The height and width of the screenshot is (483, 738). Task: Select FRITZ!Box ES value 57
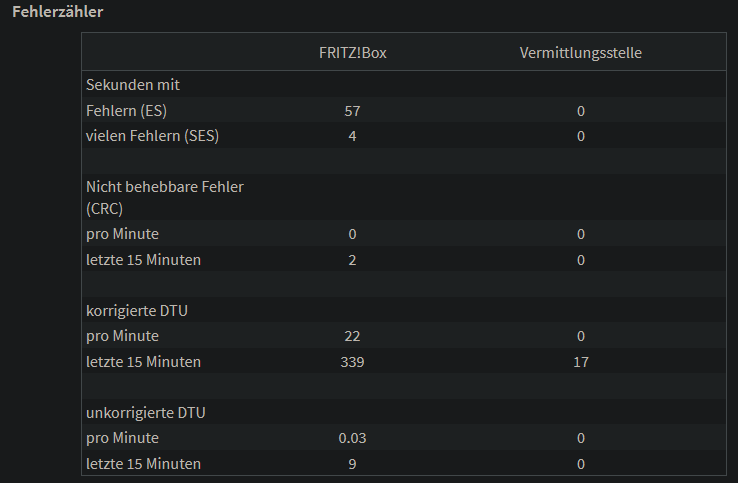(x=352, y=111)
